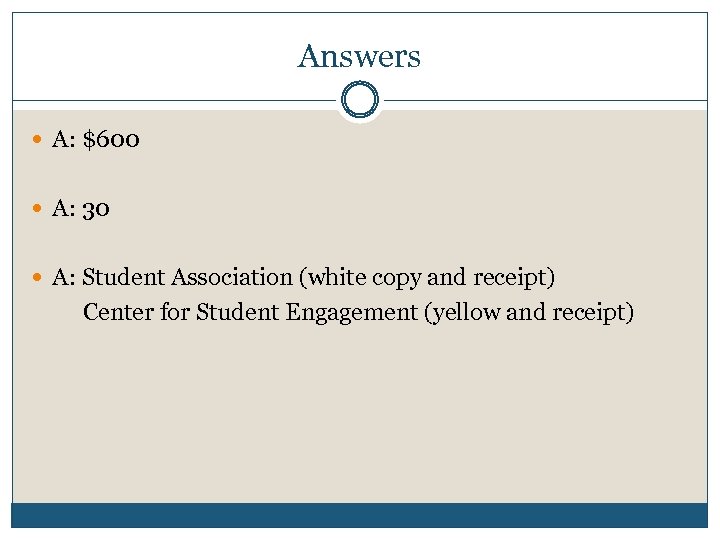Viewport: 720px width, 540px height.
Task: Click the bullet marker beside "A: Student Association"
Action: 38,277
